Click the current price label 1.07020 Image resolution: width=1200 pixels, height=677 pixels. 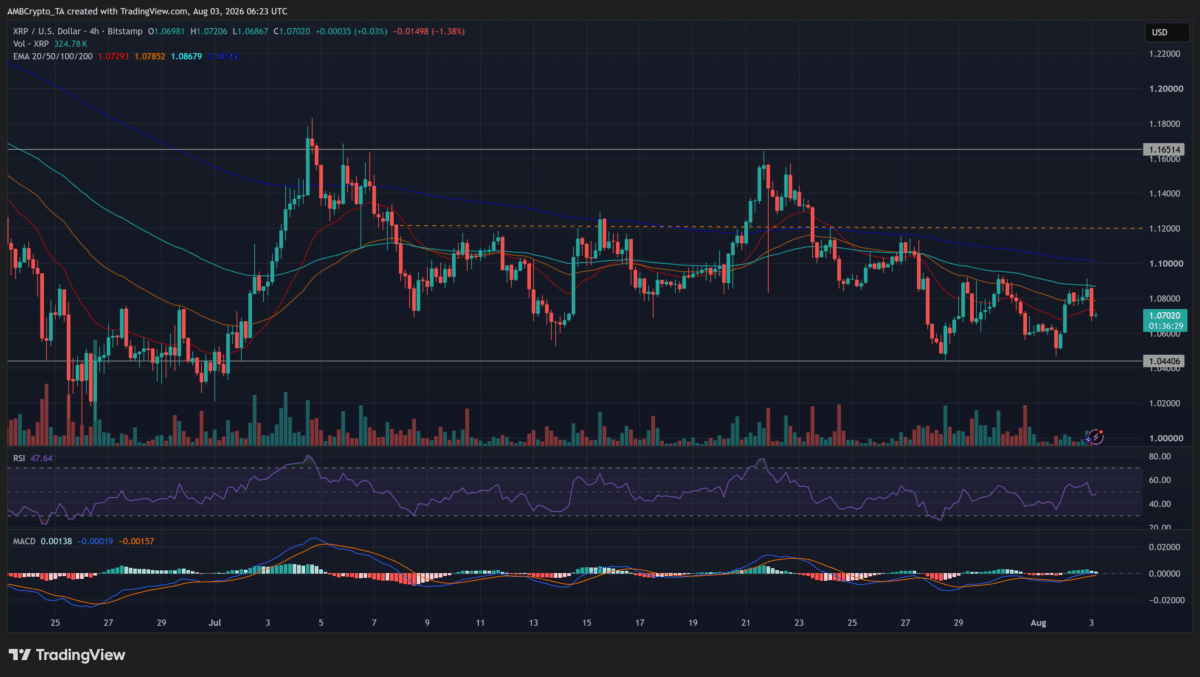coord(1165,314)
